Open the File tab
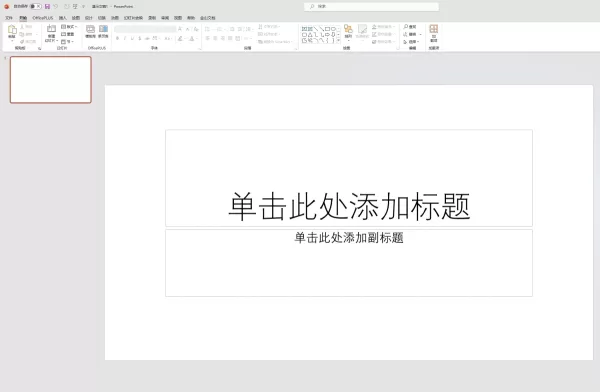 pos(9,18)
